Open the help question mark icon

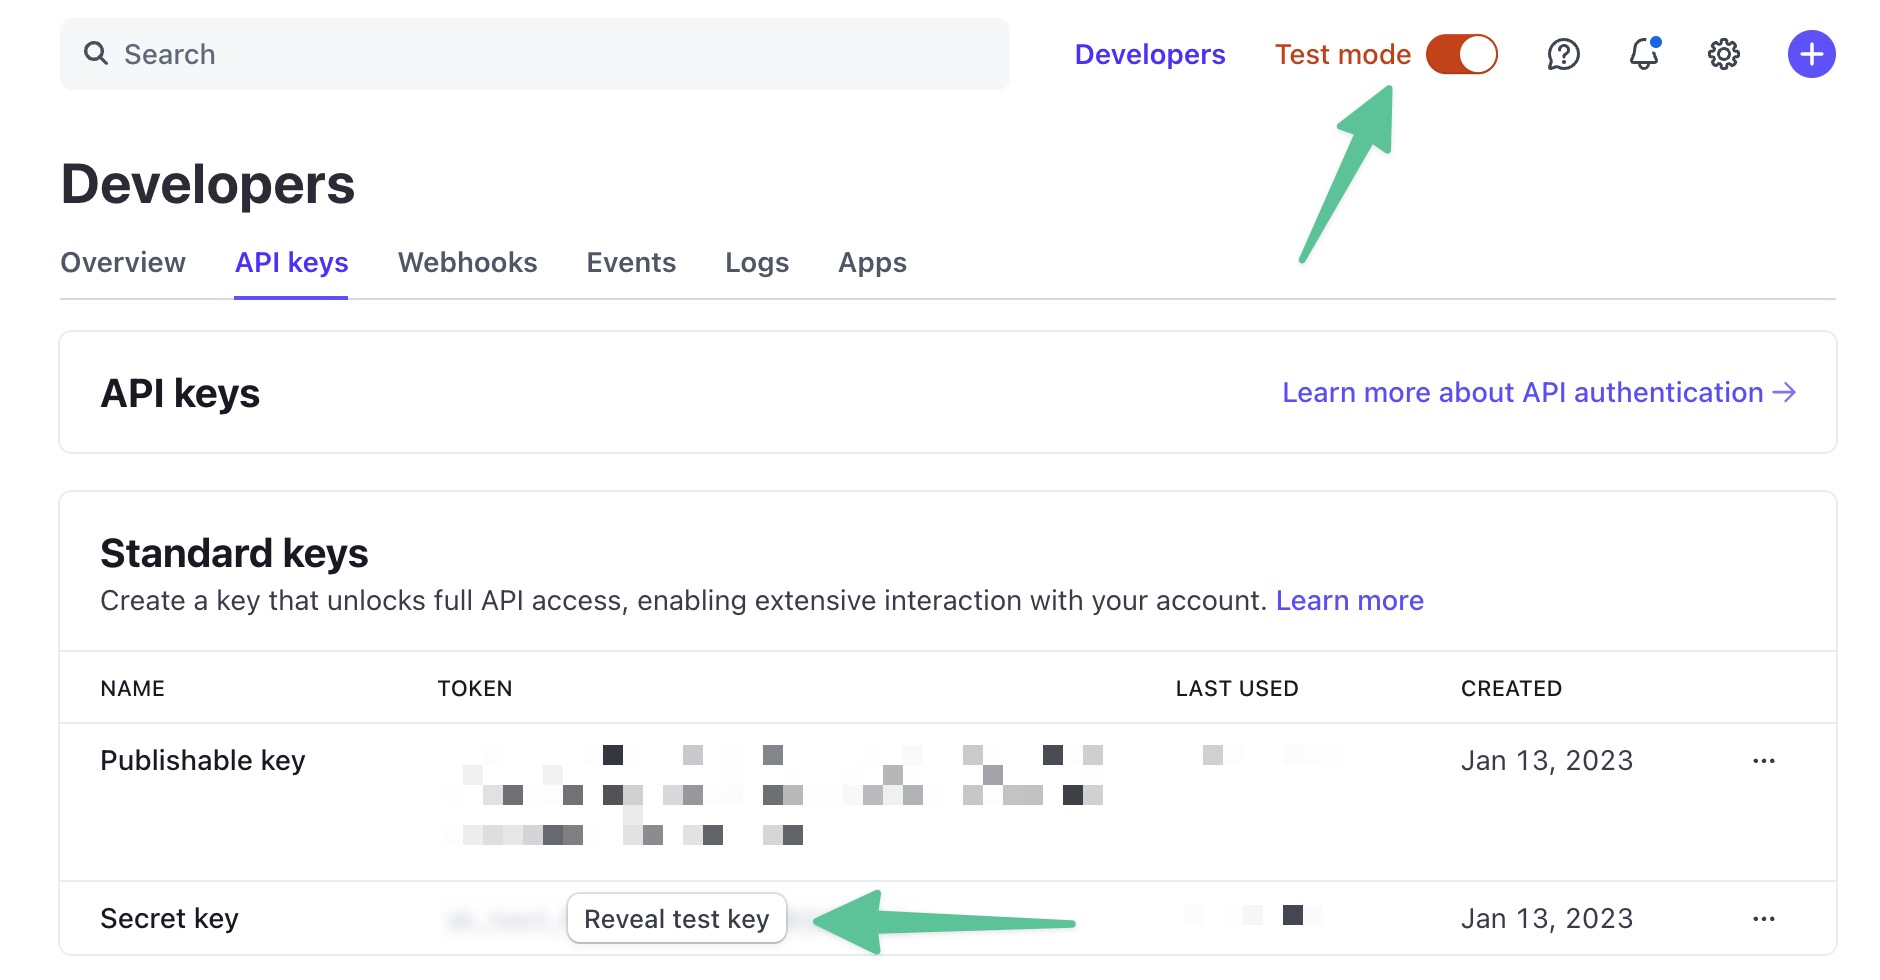[x=1563, y=54]
